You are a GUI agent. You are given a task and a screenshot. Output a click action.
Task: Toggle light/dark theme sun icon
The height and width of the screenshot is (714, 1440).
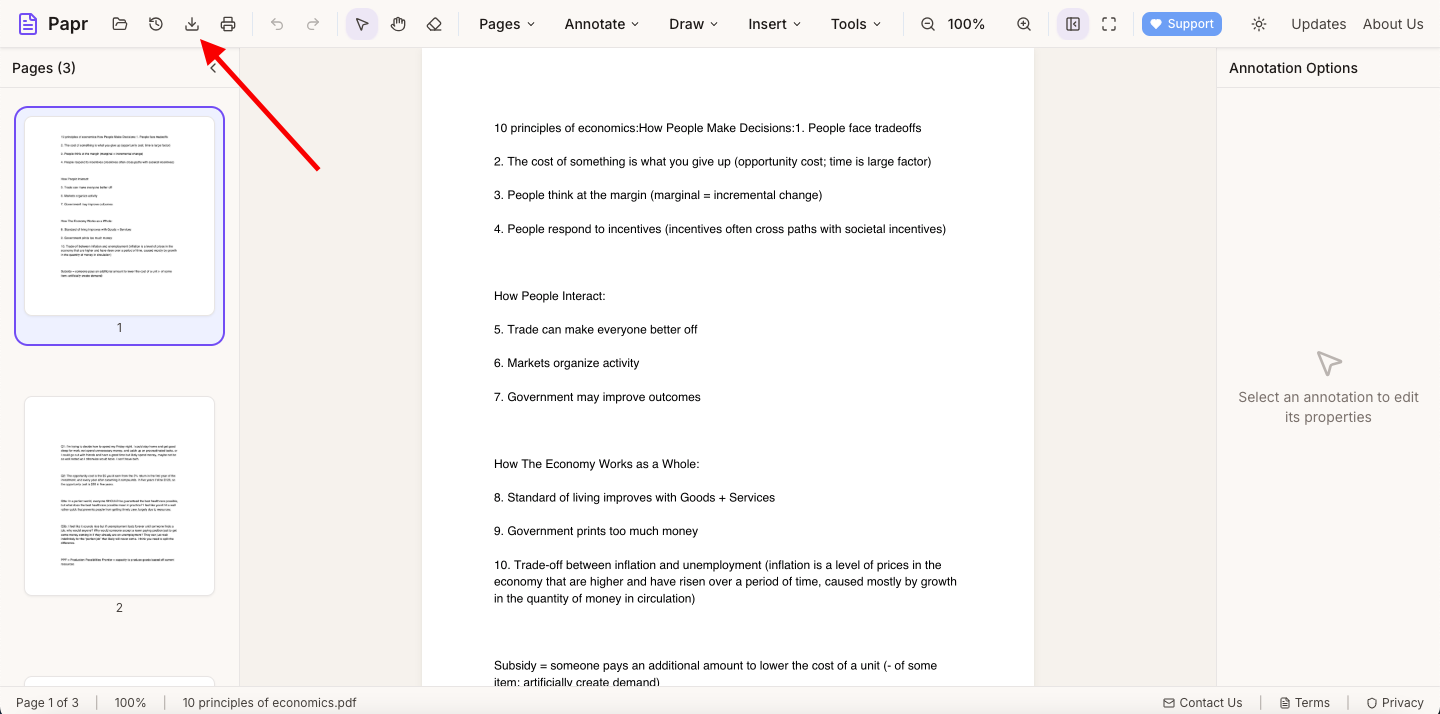pyautogui.click(x=1259, y=24)
